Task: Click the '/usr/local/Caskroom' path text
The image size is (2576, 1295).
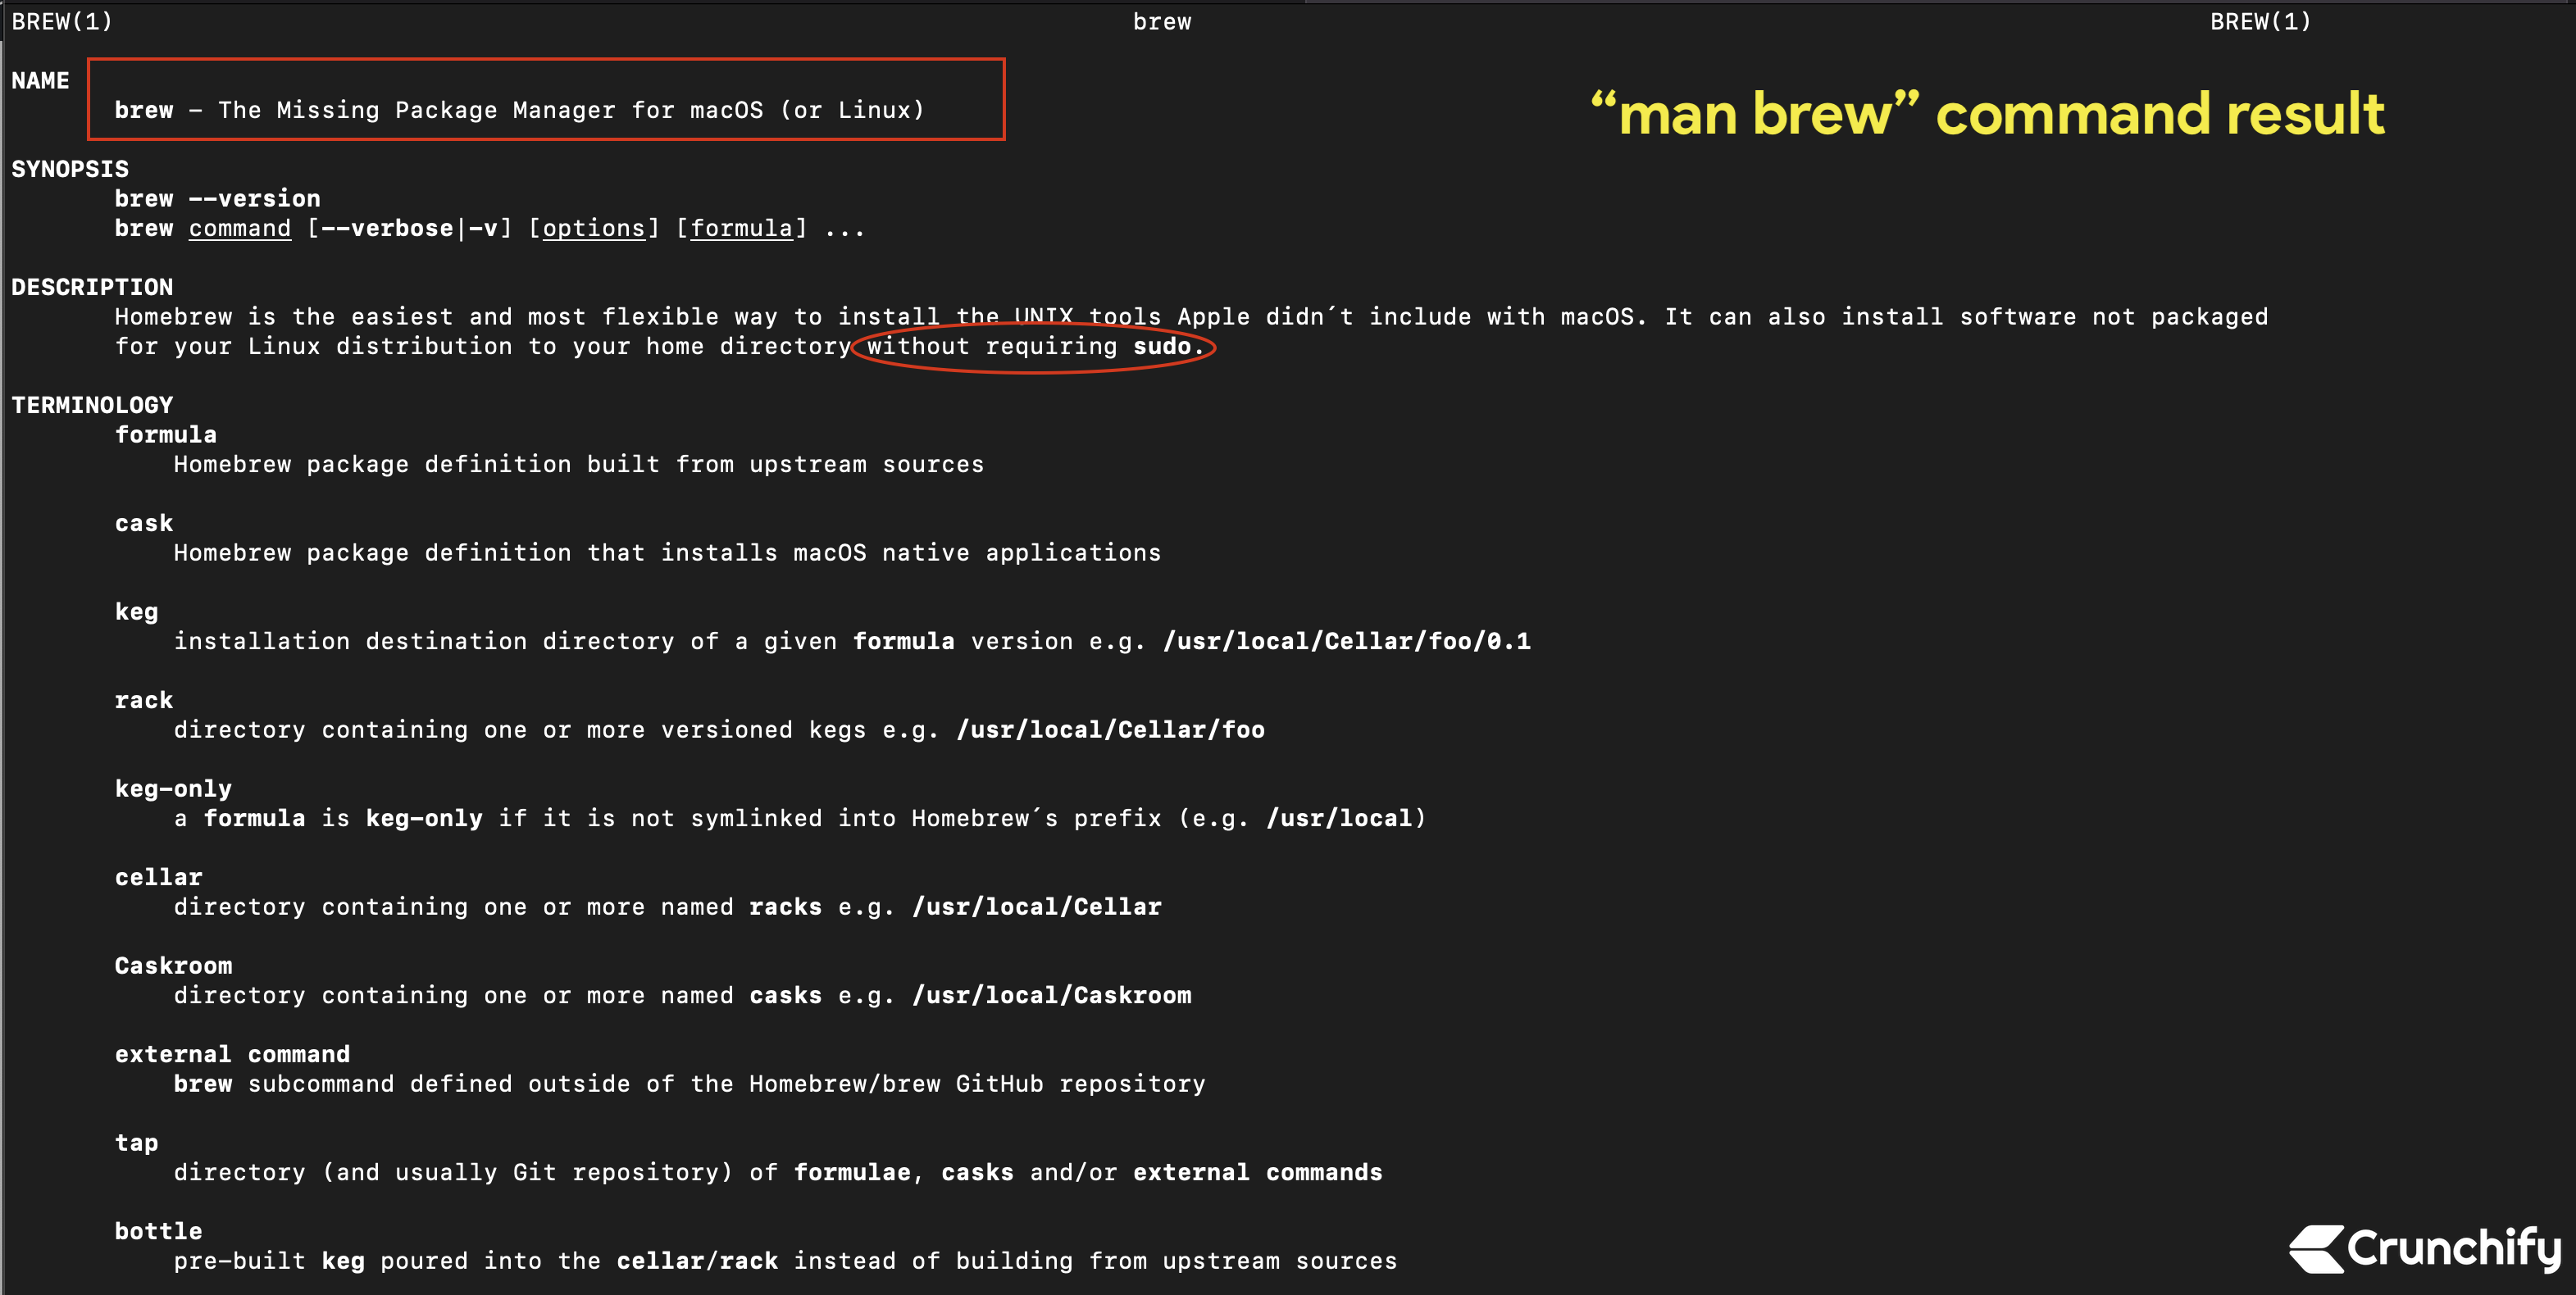Action: tap(1051, 995)
